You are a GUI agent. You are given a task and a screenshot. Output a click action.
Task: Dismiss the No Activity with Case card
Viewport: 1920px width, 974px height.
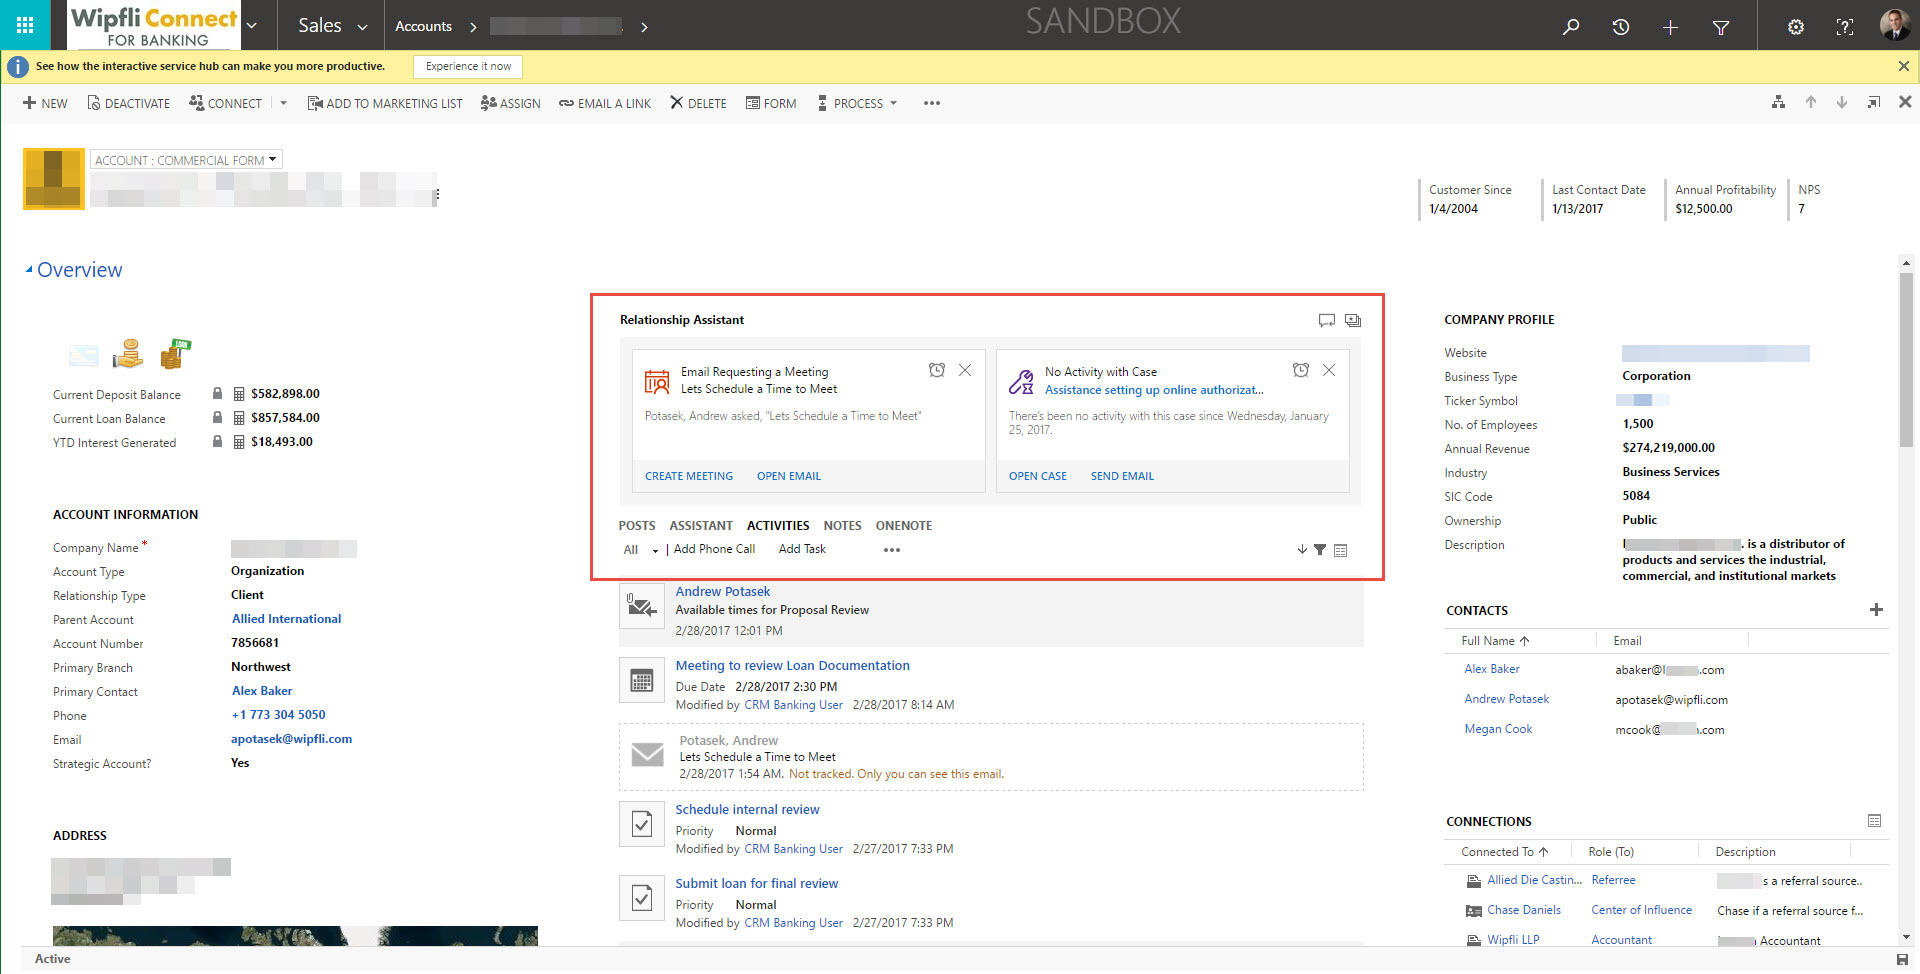1329,370
